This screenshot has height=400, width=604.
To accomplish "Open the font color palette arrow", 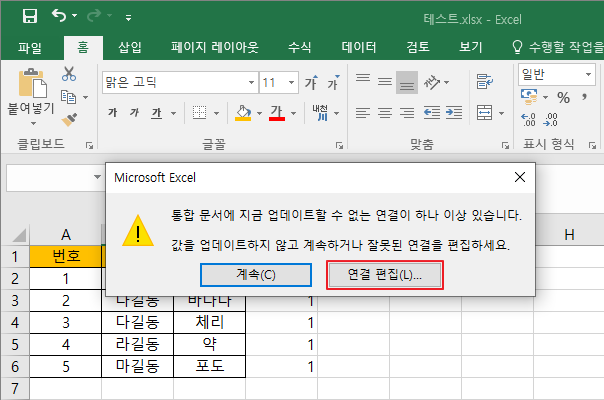I will tap(294, 113).
